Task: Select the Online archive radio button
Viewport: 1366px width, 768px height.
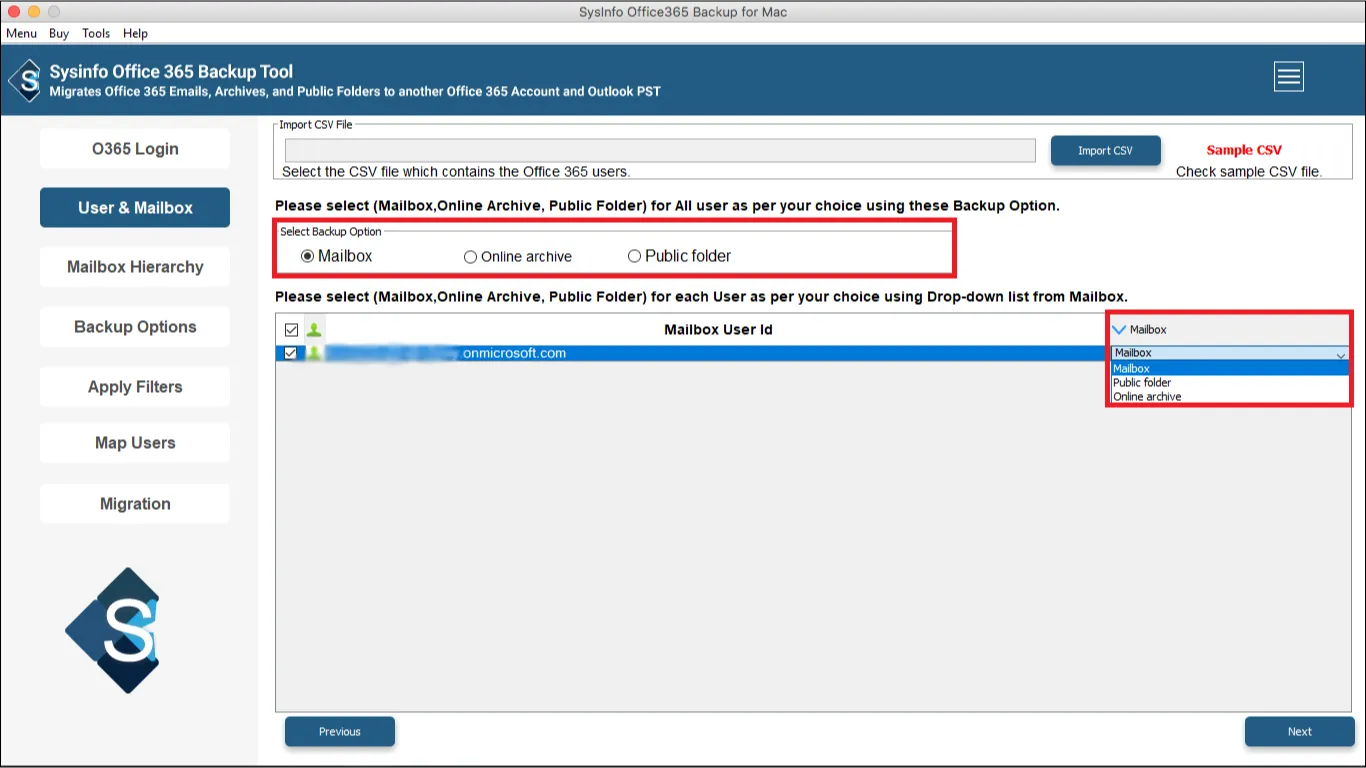Action: 470,257
